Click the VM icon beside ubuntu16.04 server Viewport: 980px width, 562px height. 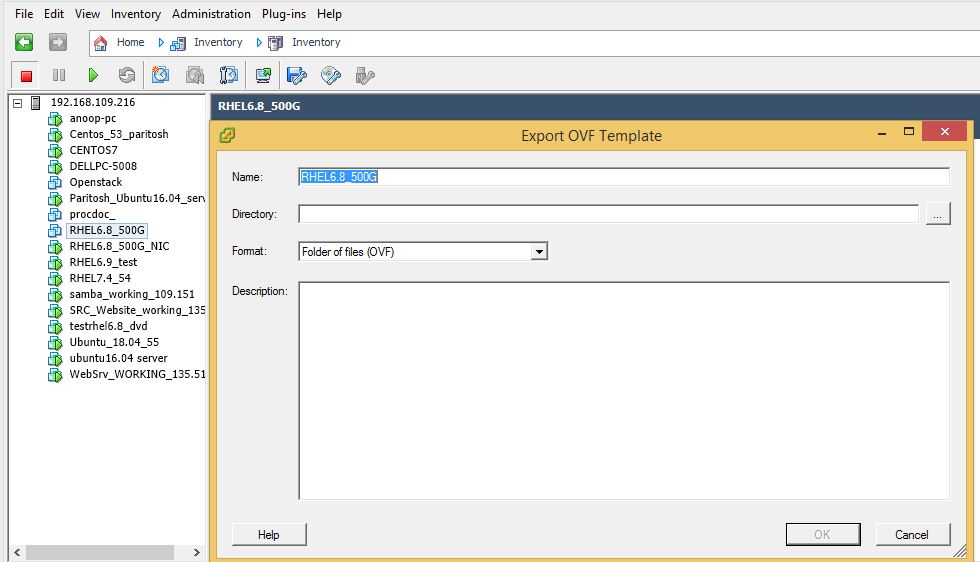(55, 359)
